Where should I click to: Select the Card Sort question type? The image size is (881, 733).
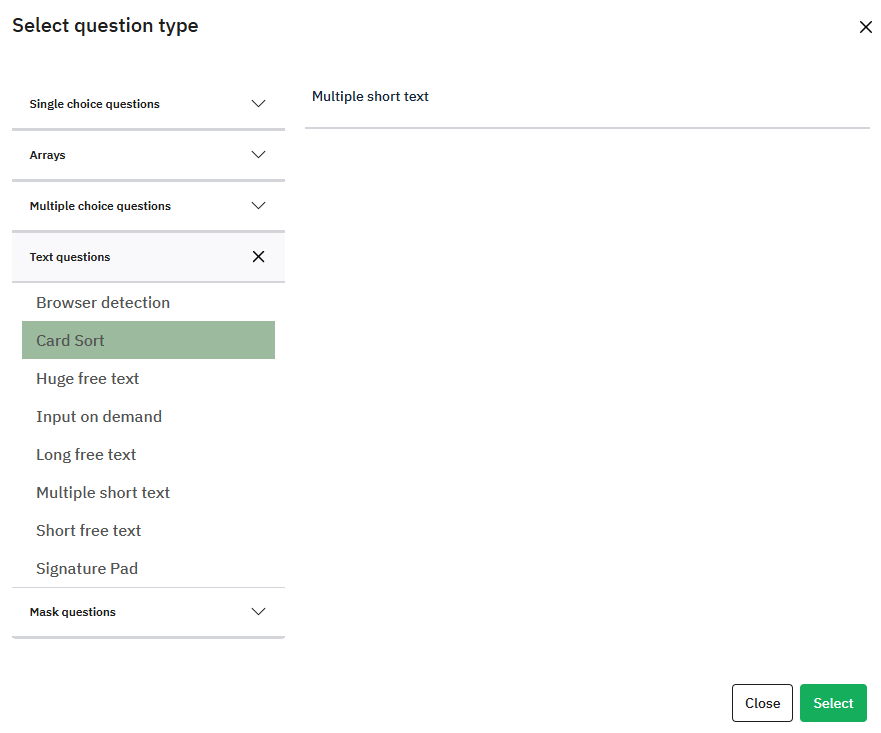pyautogui.click(x=71, y=341)
